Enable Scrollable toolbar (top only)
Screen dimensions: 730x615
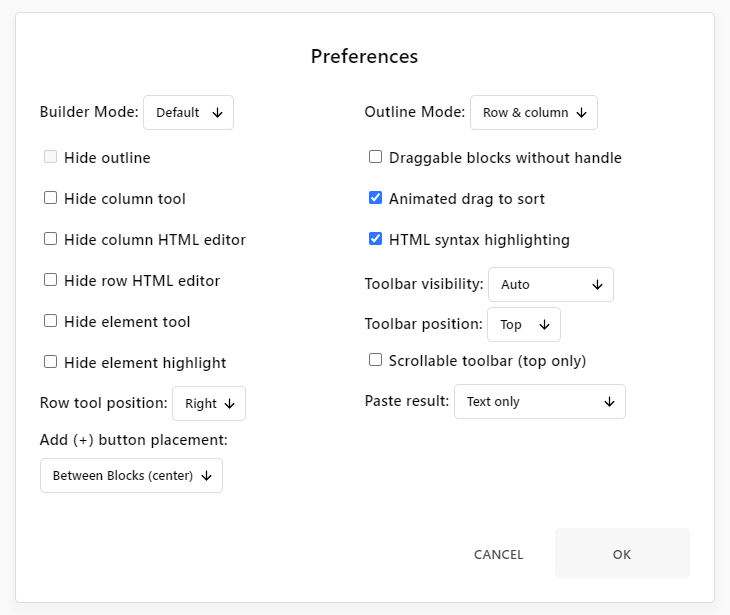[375, 360]
